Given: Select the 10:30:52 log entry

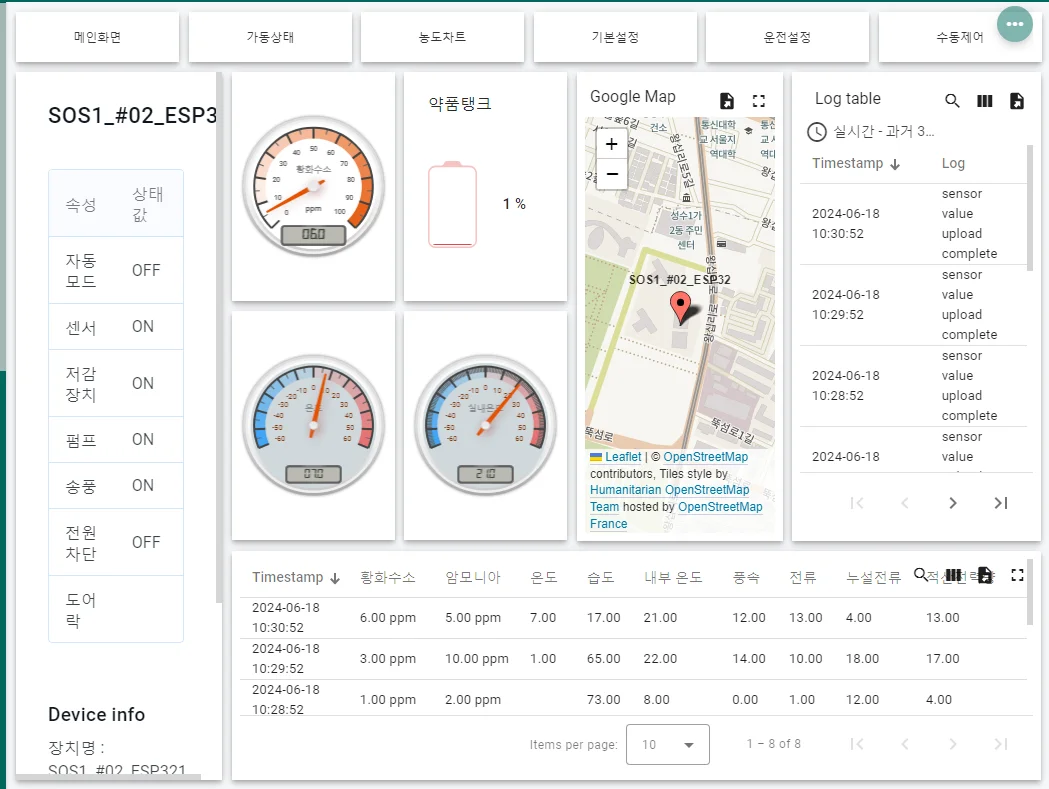Looking at the screenshot, I should (913, 224).
